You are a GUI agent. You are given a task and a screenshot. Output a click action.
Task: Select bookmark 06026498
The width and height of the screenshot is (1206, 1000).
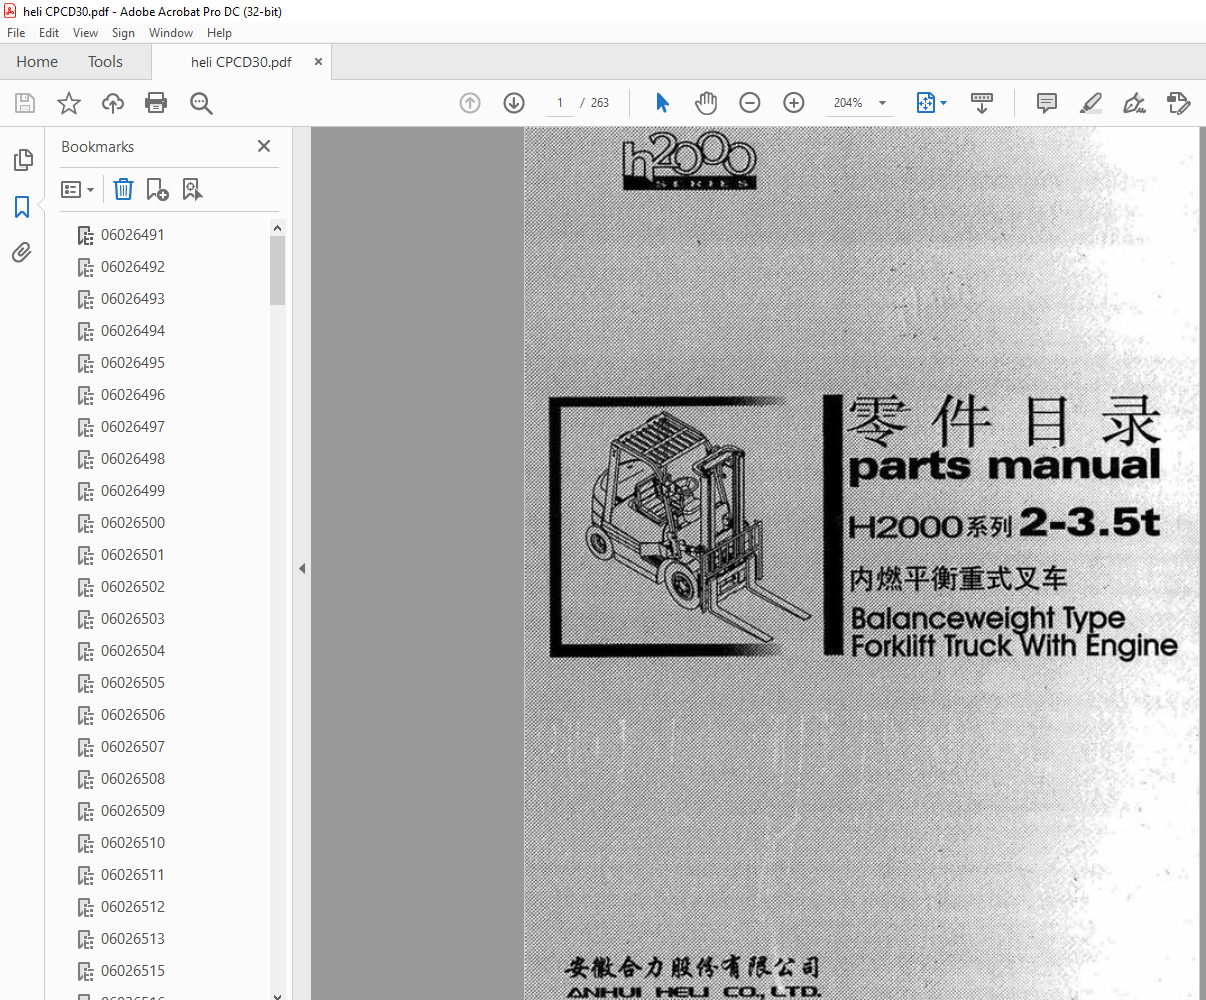coord(133,459)
